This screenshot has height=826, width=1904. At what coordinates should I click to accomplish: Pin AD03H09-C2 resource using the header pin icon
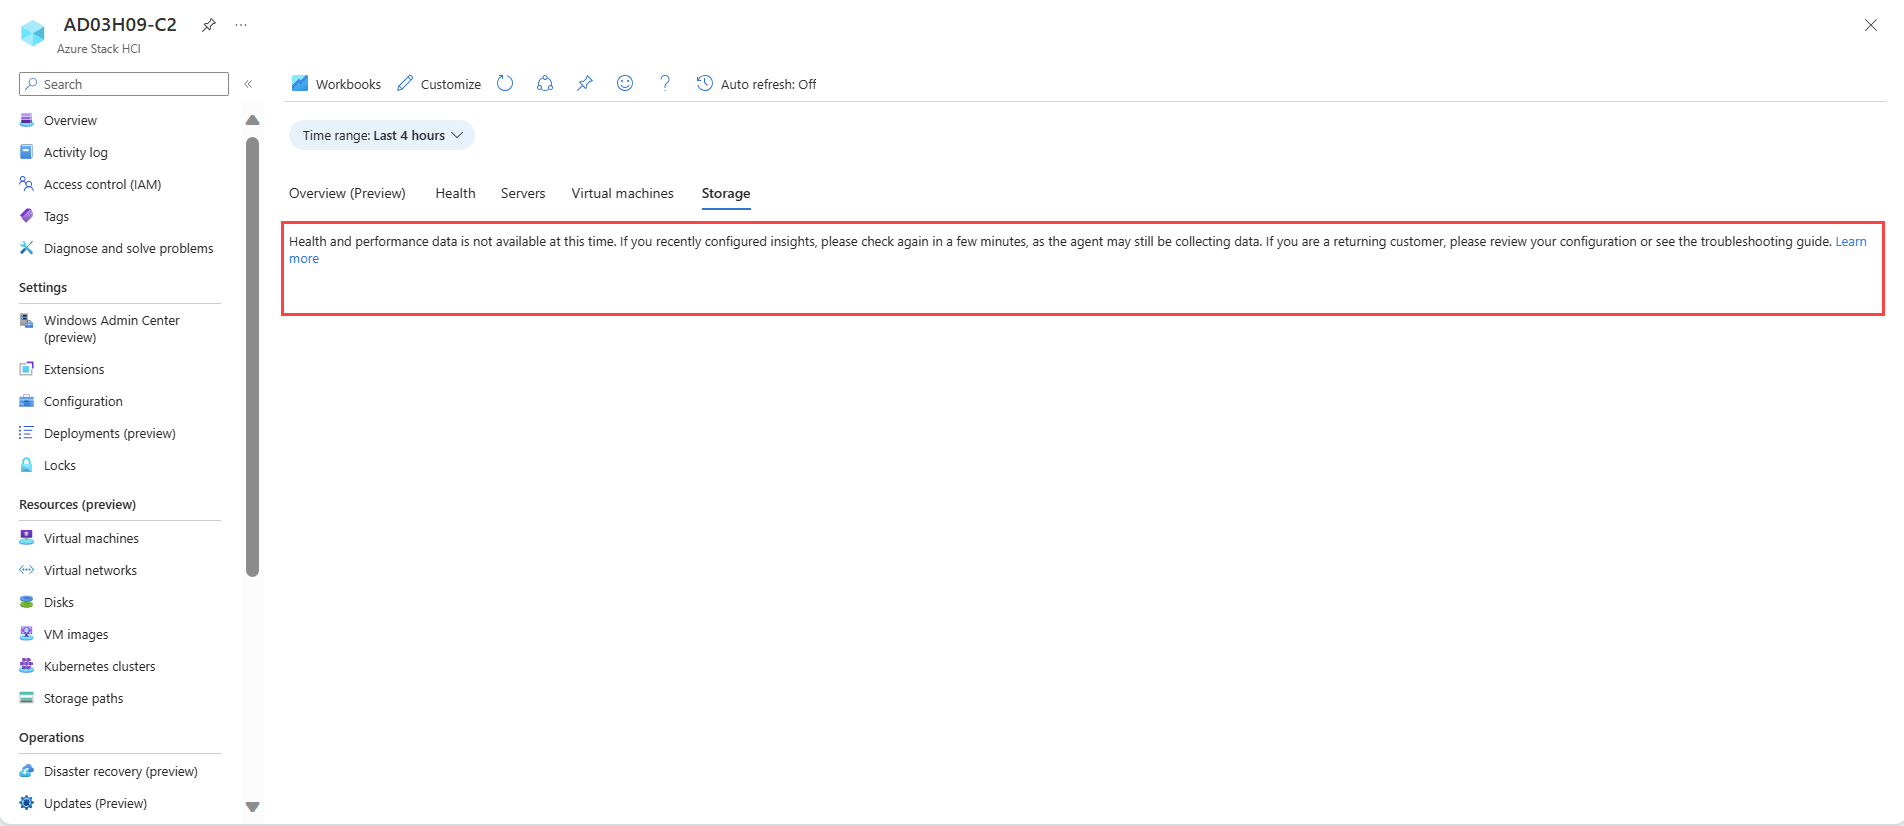tap(209, 25)
